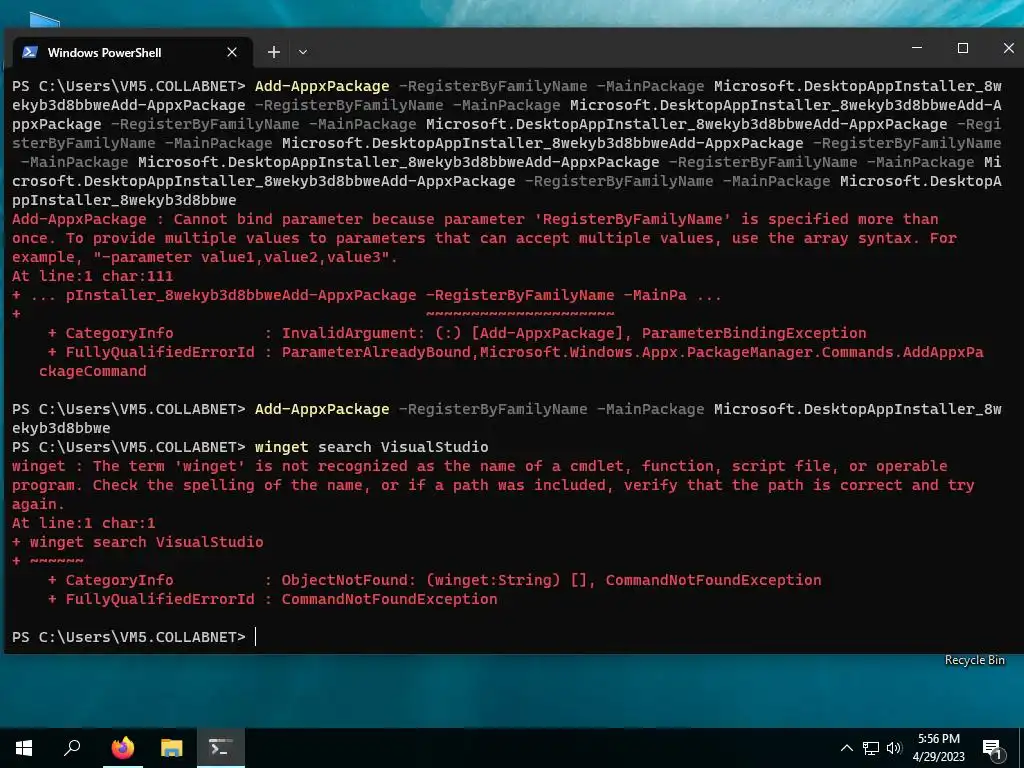Click the '+ winget search VisualStudio' error line
This screenshot has width=1024, height=768.
click(x=138, y=542)
